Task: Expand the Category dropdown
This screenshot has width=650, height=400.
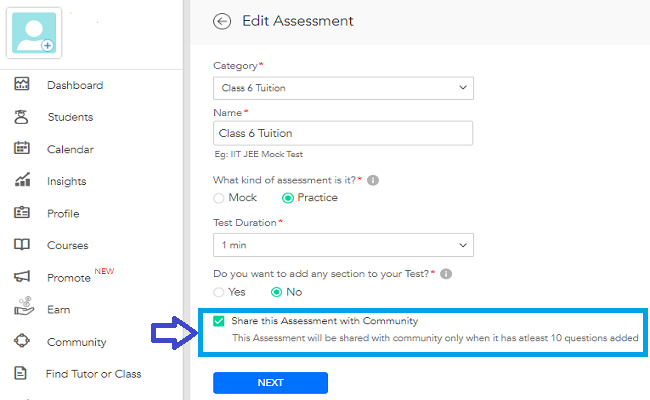Action: [x=343, y=88]
